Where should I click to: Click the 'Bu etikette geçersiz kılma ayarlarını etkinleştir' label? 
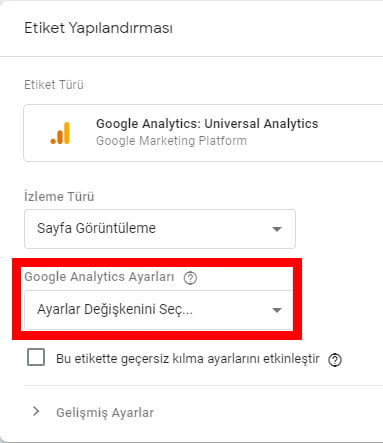pyautogui.click(x=188, y=359)
